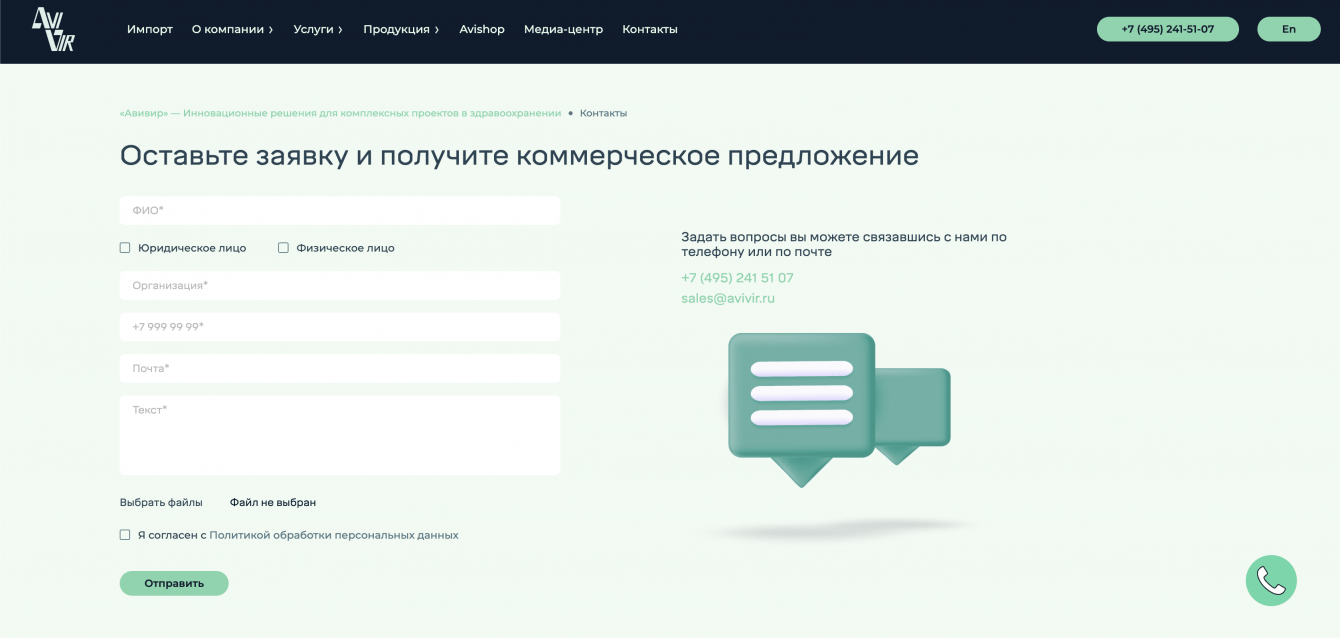
Task: Click the Контакты breadcrumb text
Action: [603, 113]
